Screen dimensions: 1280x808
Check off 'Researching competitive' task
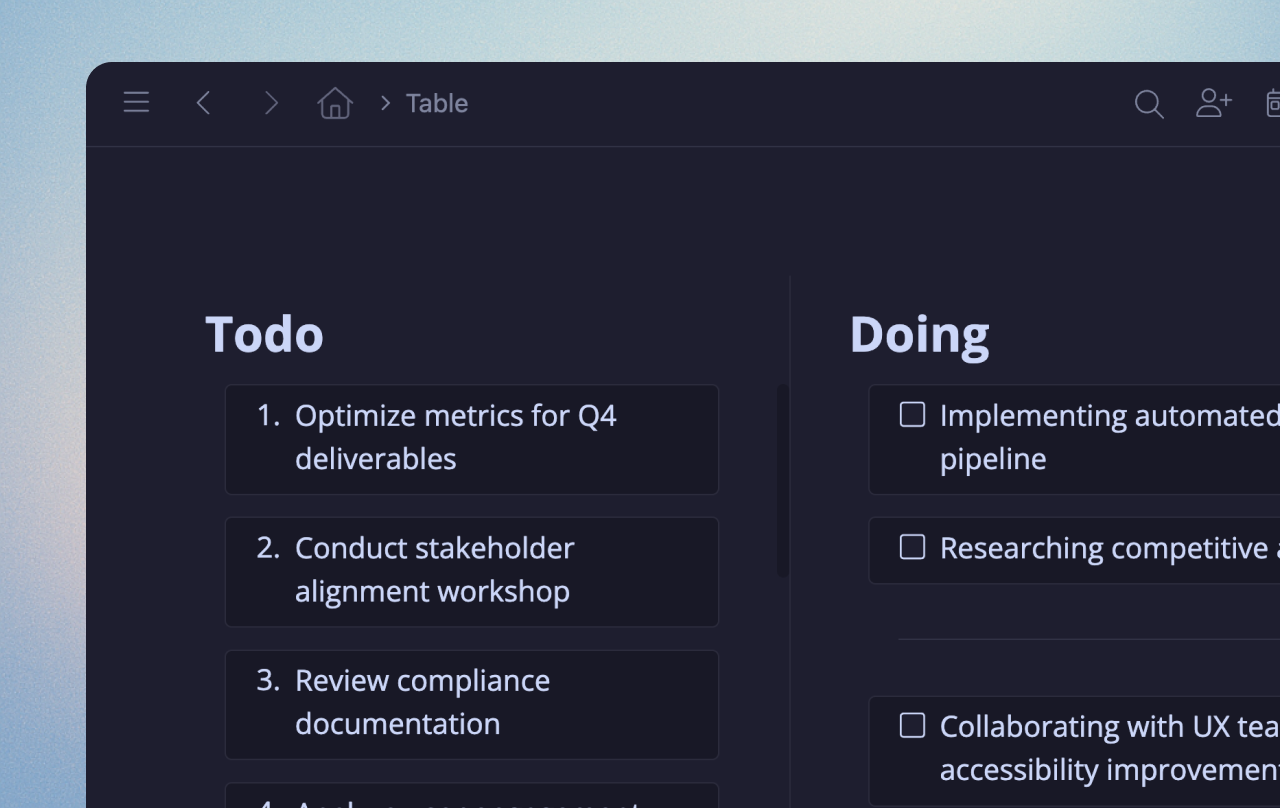(x=911, y=546)
